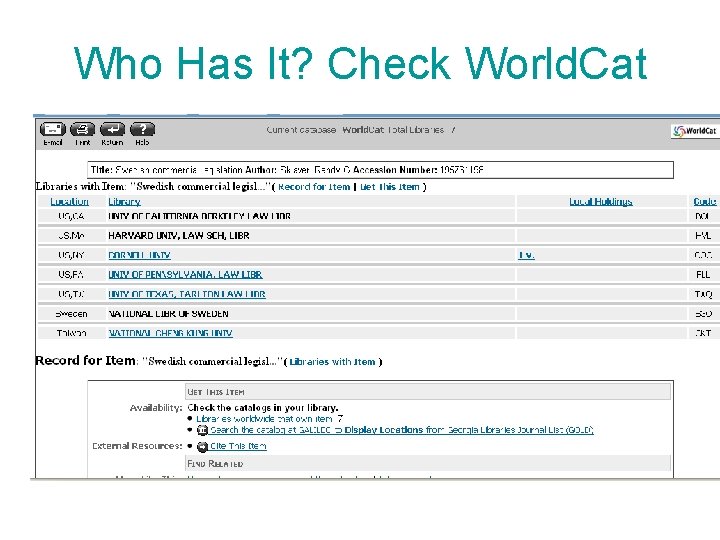
Task: Click Libraries with Item link
Action: (x=332, y=362)
